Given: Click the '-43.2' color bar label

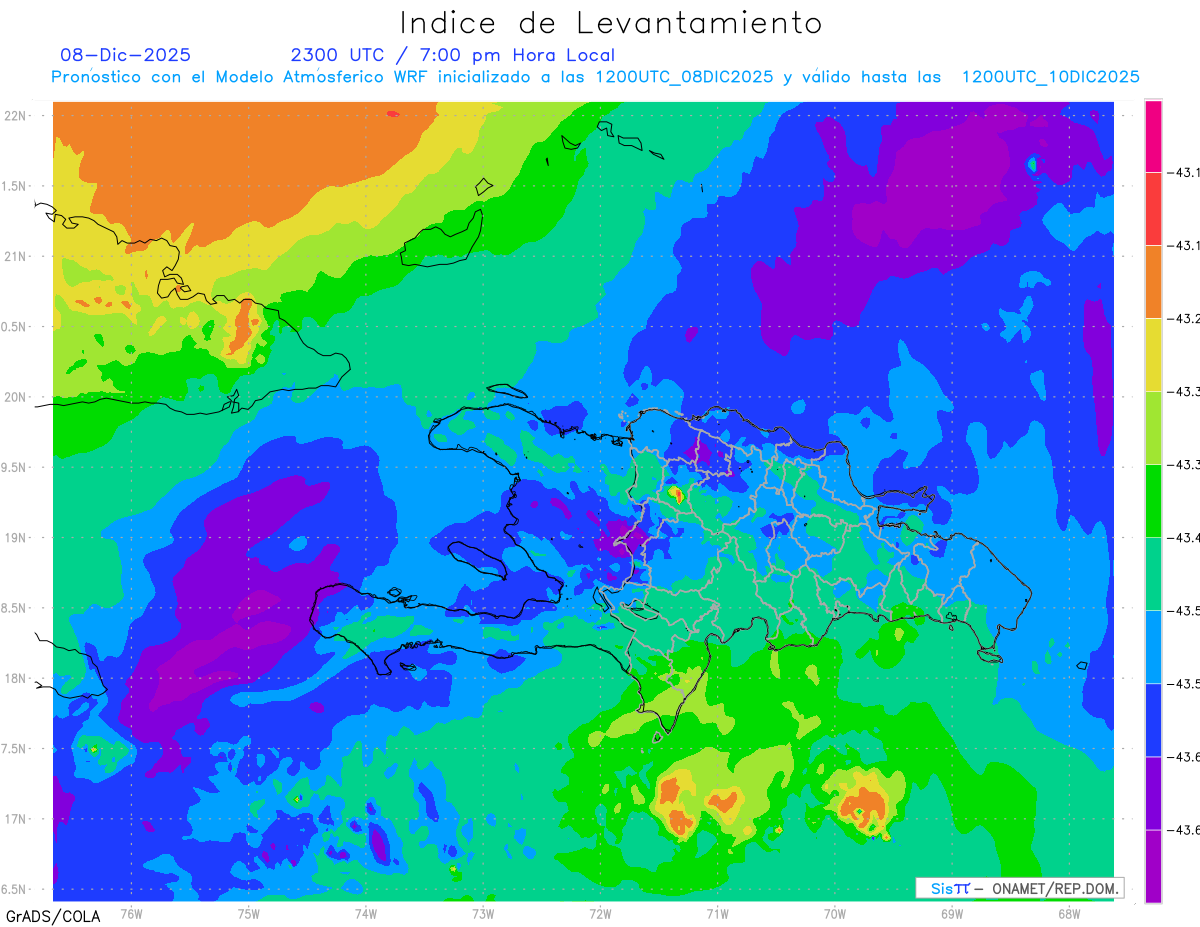Looking at the screenshot, I should click(x=1184, y=319).
